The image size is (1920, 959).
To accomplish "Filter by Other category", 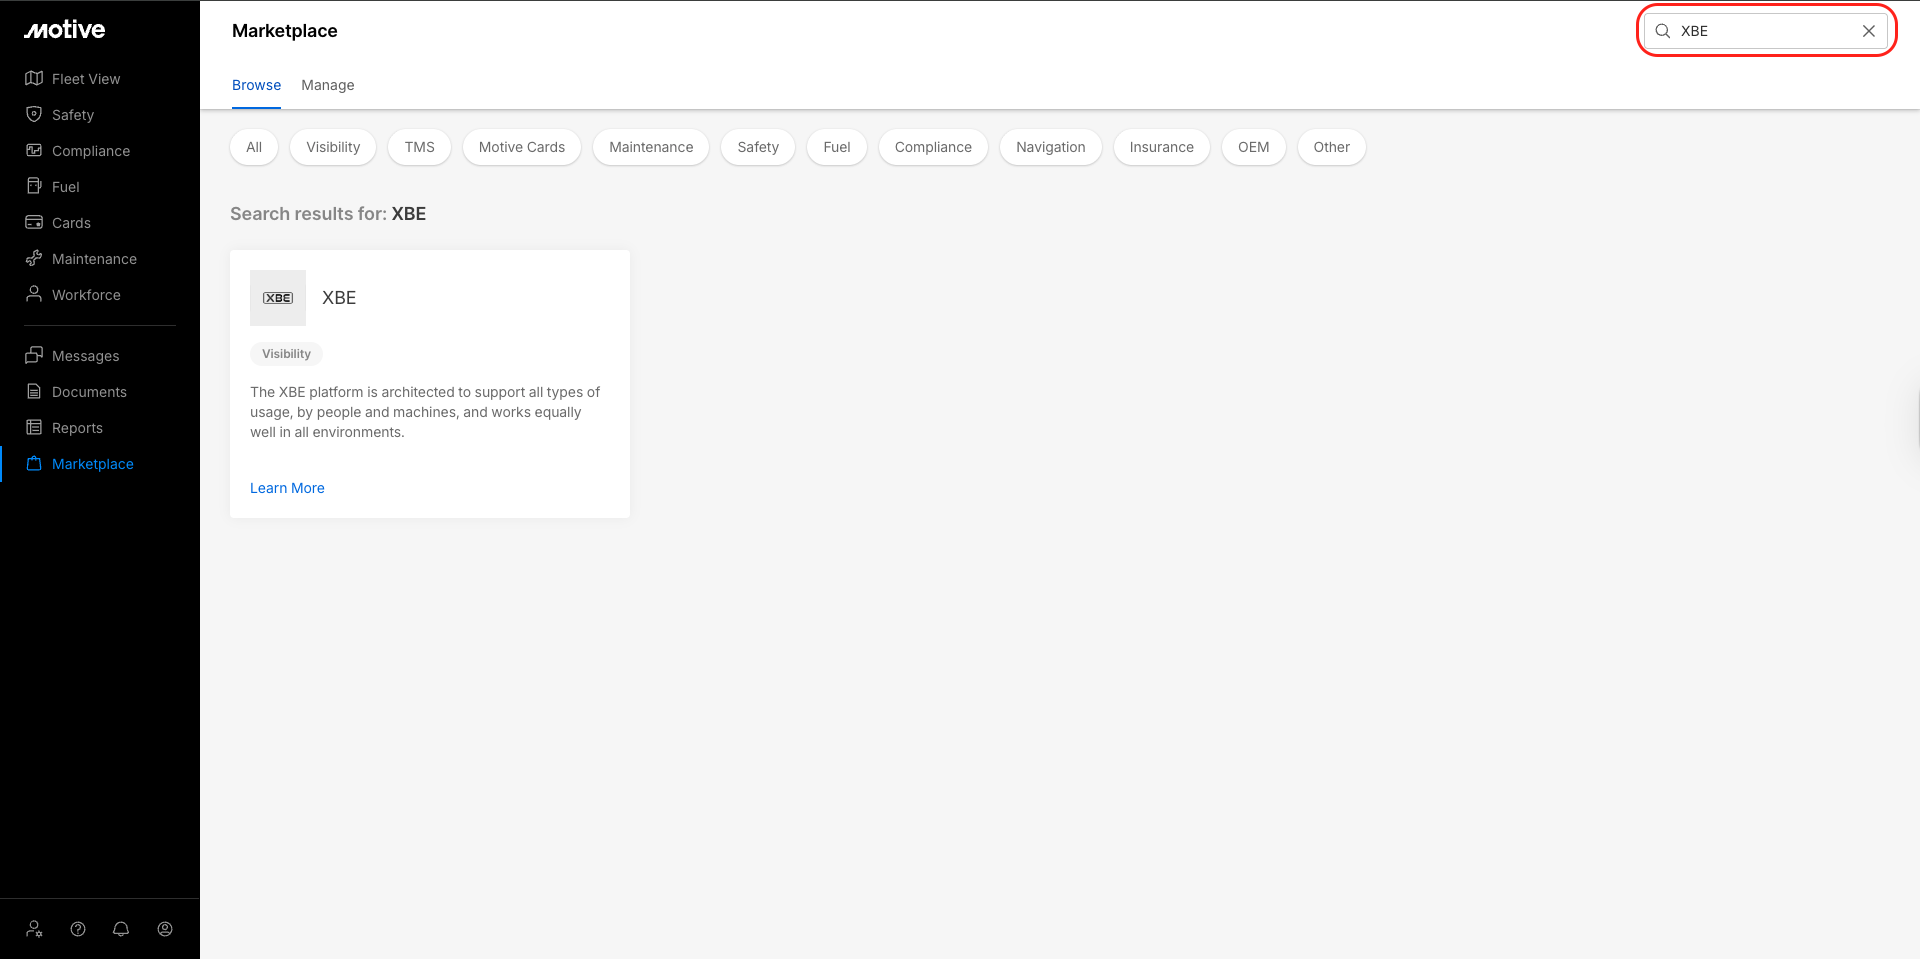I will 1332,147.
